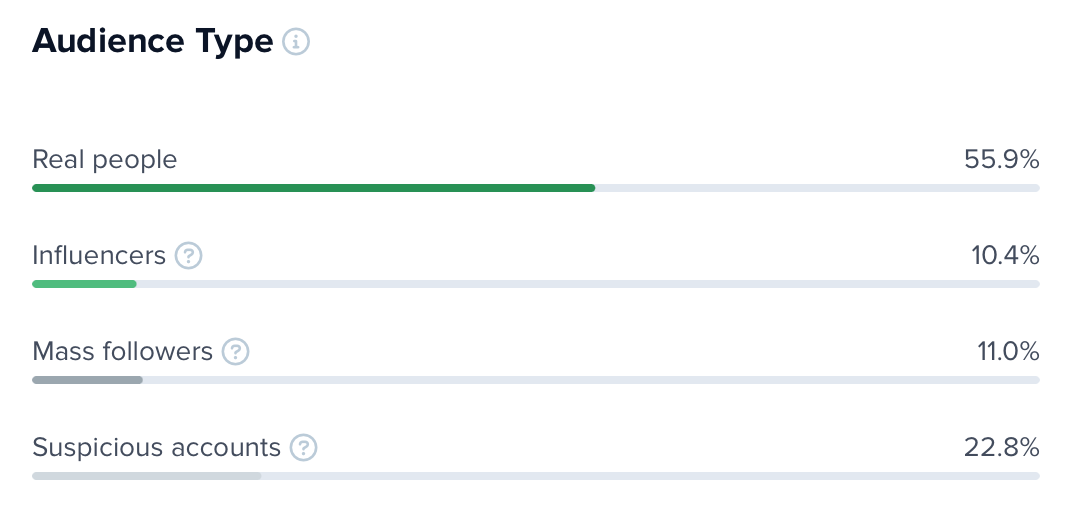Click the Influencers label text
This screenshot has width=1086, height=530.
(x=99, y=256)
